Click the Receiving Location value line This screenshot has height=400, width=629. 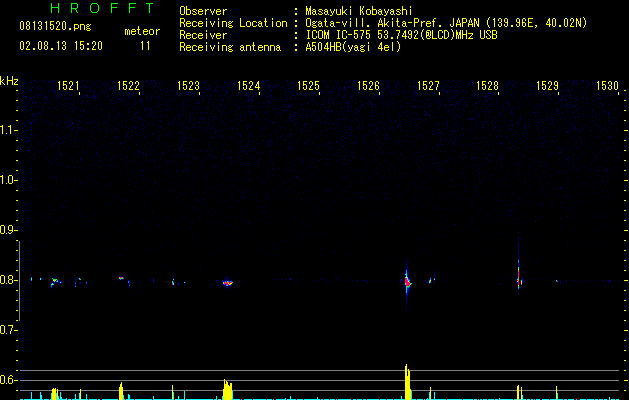point(446,23)
